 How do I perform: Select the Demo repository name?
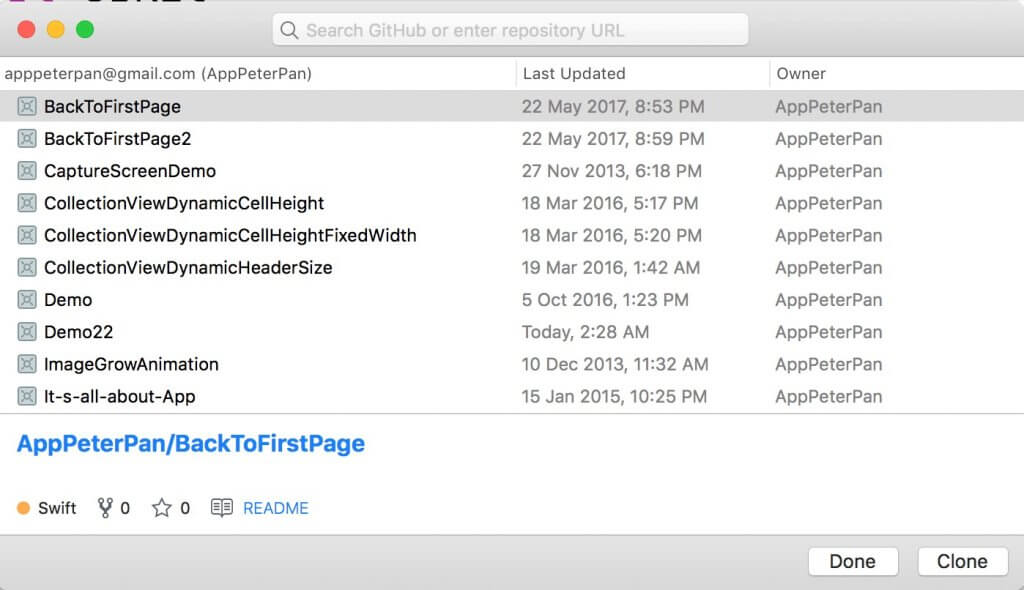pyautogui.click(x=68, y=300)
